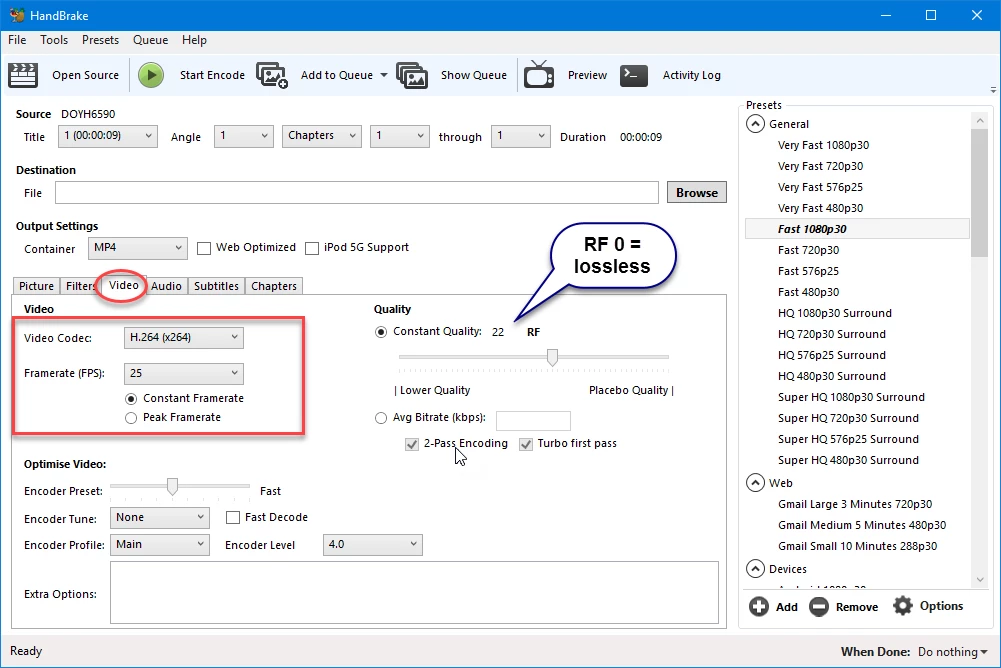Select the Very Fast 1080p30 preset
Viewport: 1001px width, 668px height.
click(823, 145)
